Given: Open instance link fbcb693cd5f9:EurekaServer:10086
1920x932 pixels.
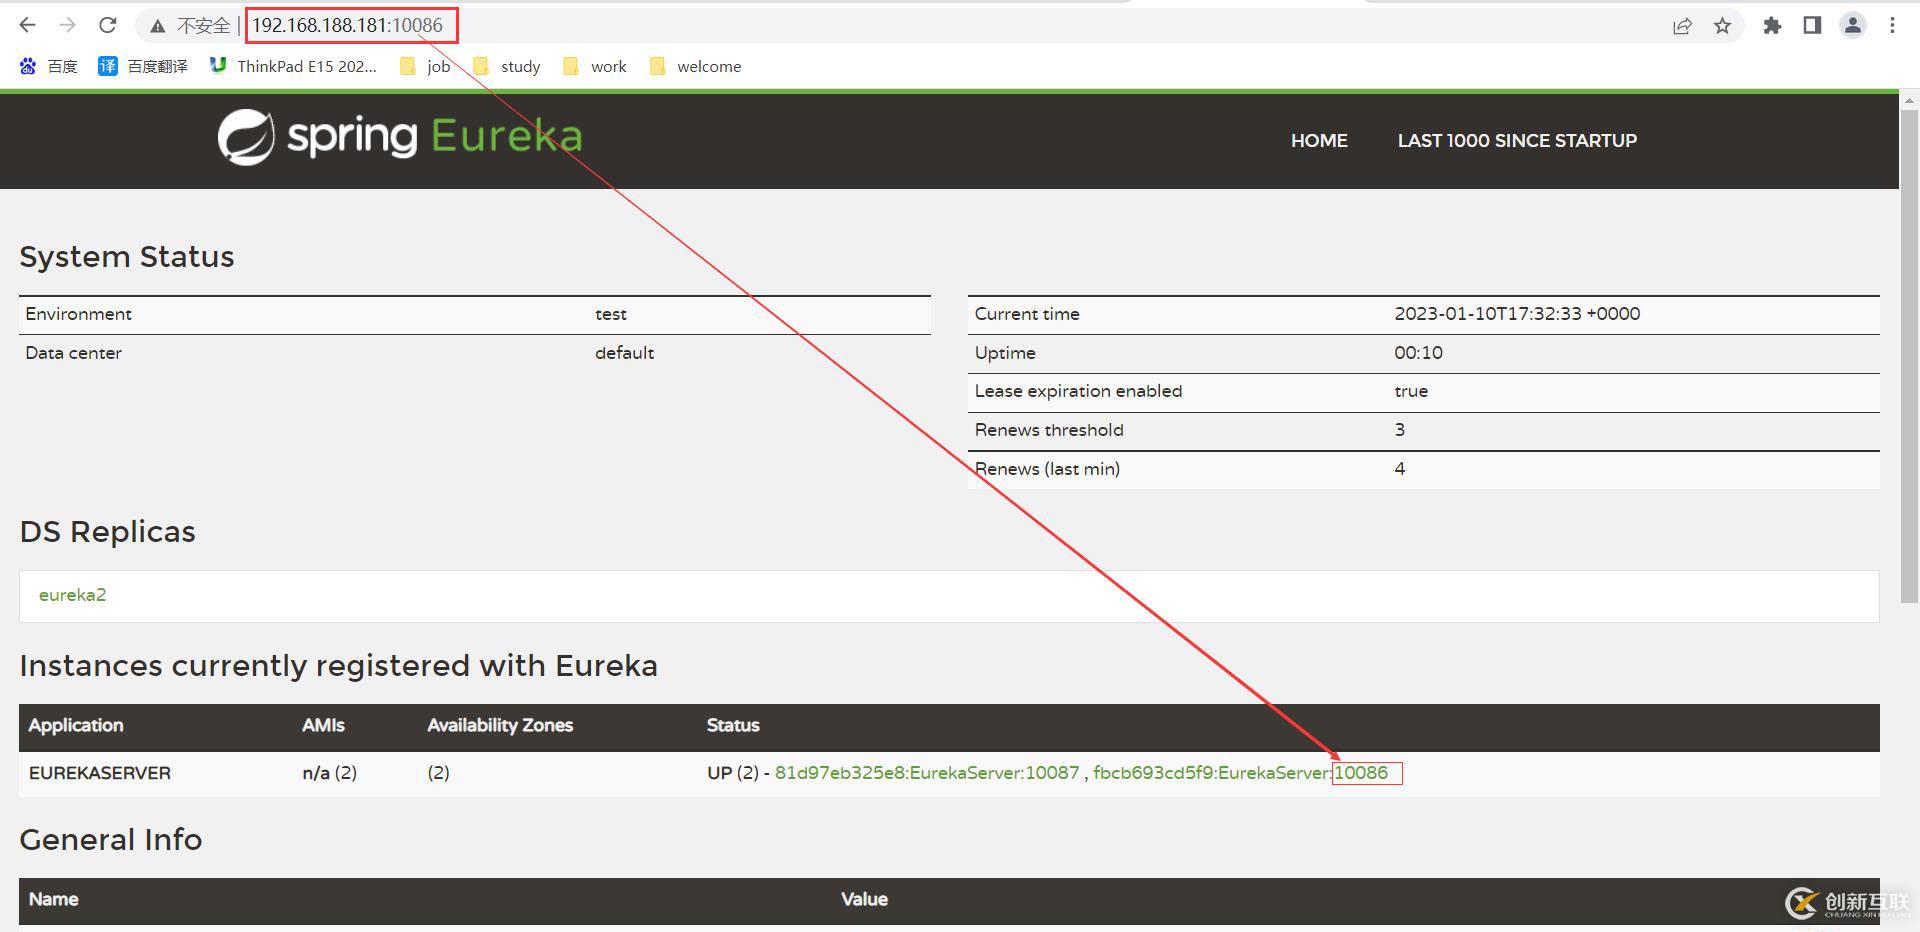Looking at the screenshot, I should [x=1240, y=773].
